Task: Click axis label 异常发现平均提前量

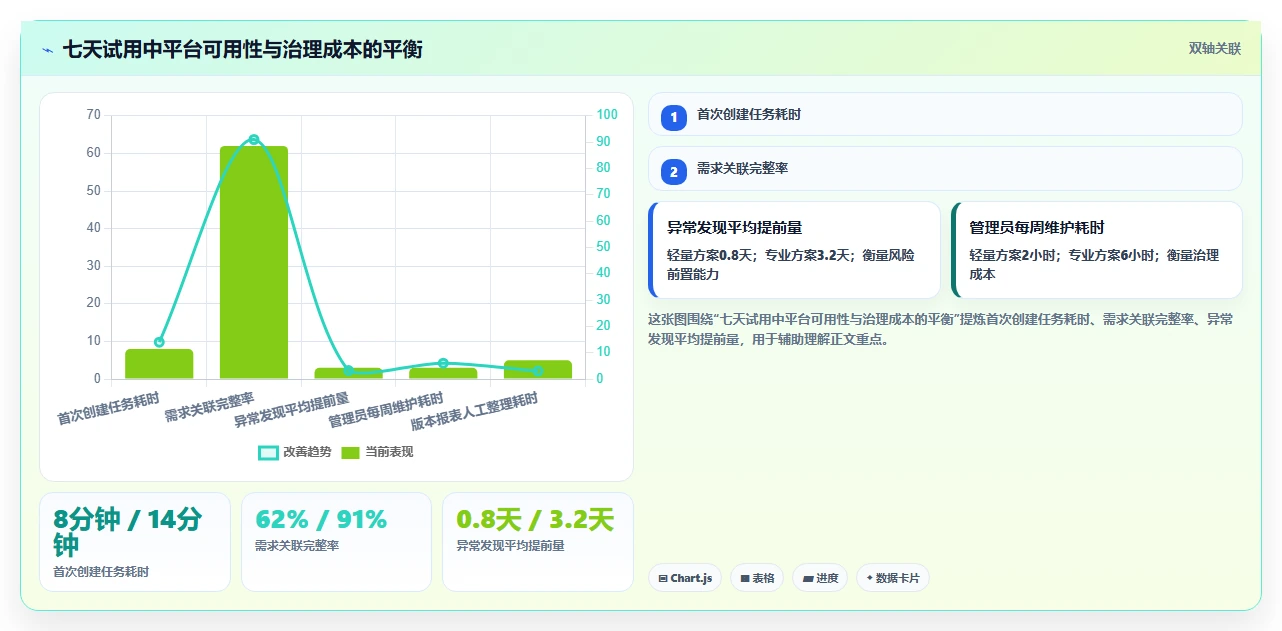Action: click(x=292, y=410)
